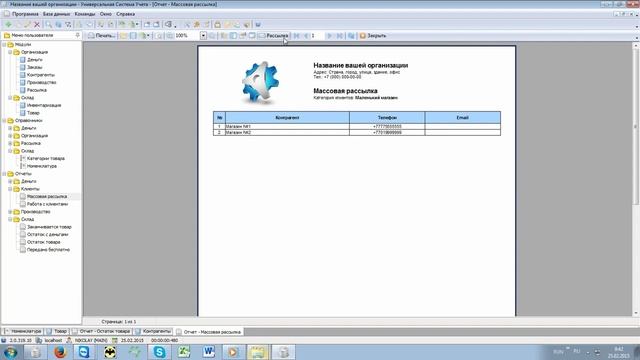
Task: Open the Word taskbar icon
Action: click(x=209, y=352)
